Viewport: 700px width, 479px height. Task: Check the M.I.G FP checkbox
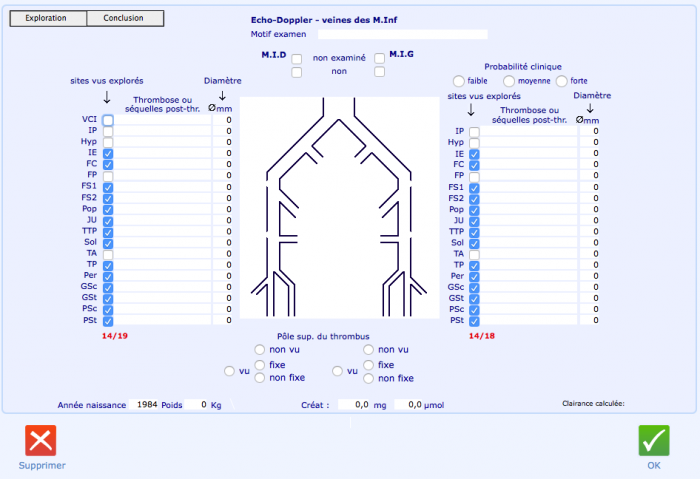[x=474, y=176]
